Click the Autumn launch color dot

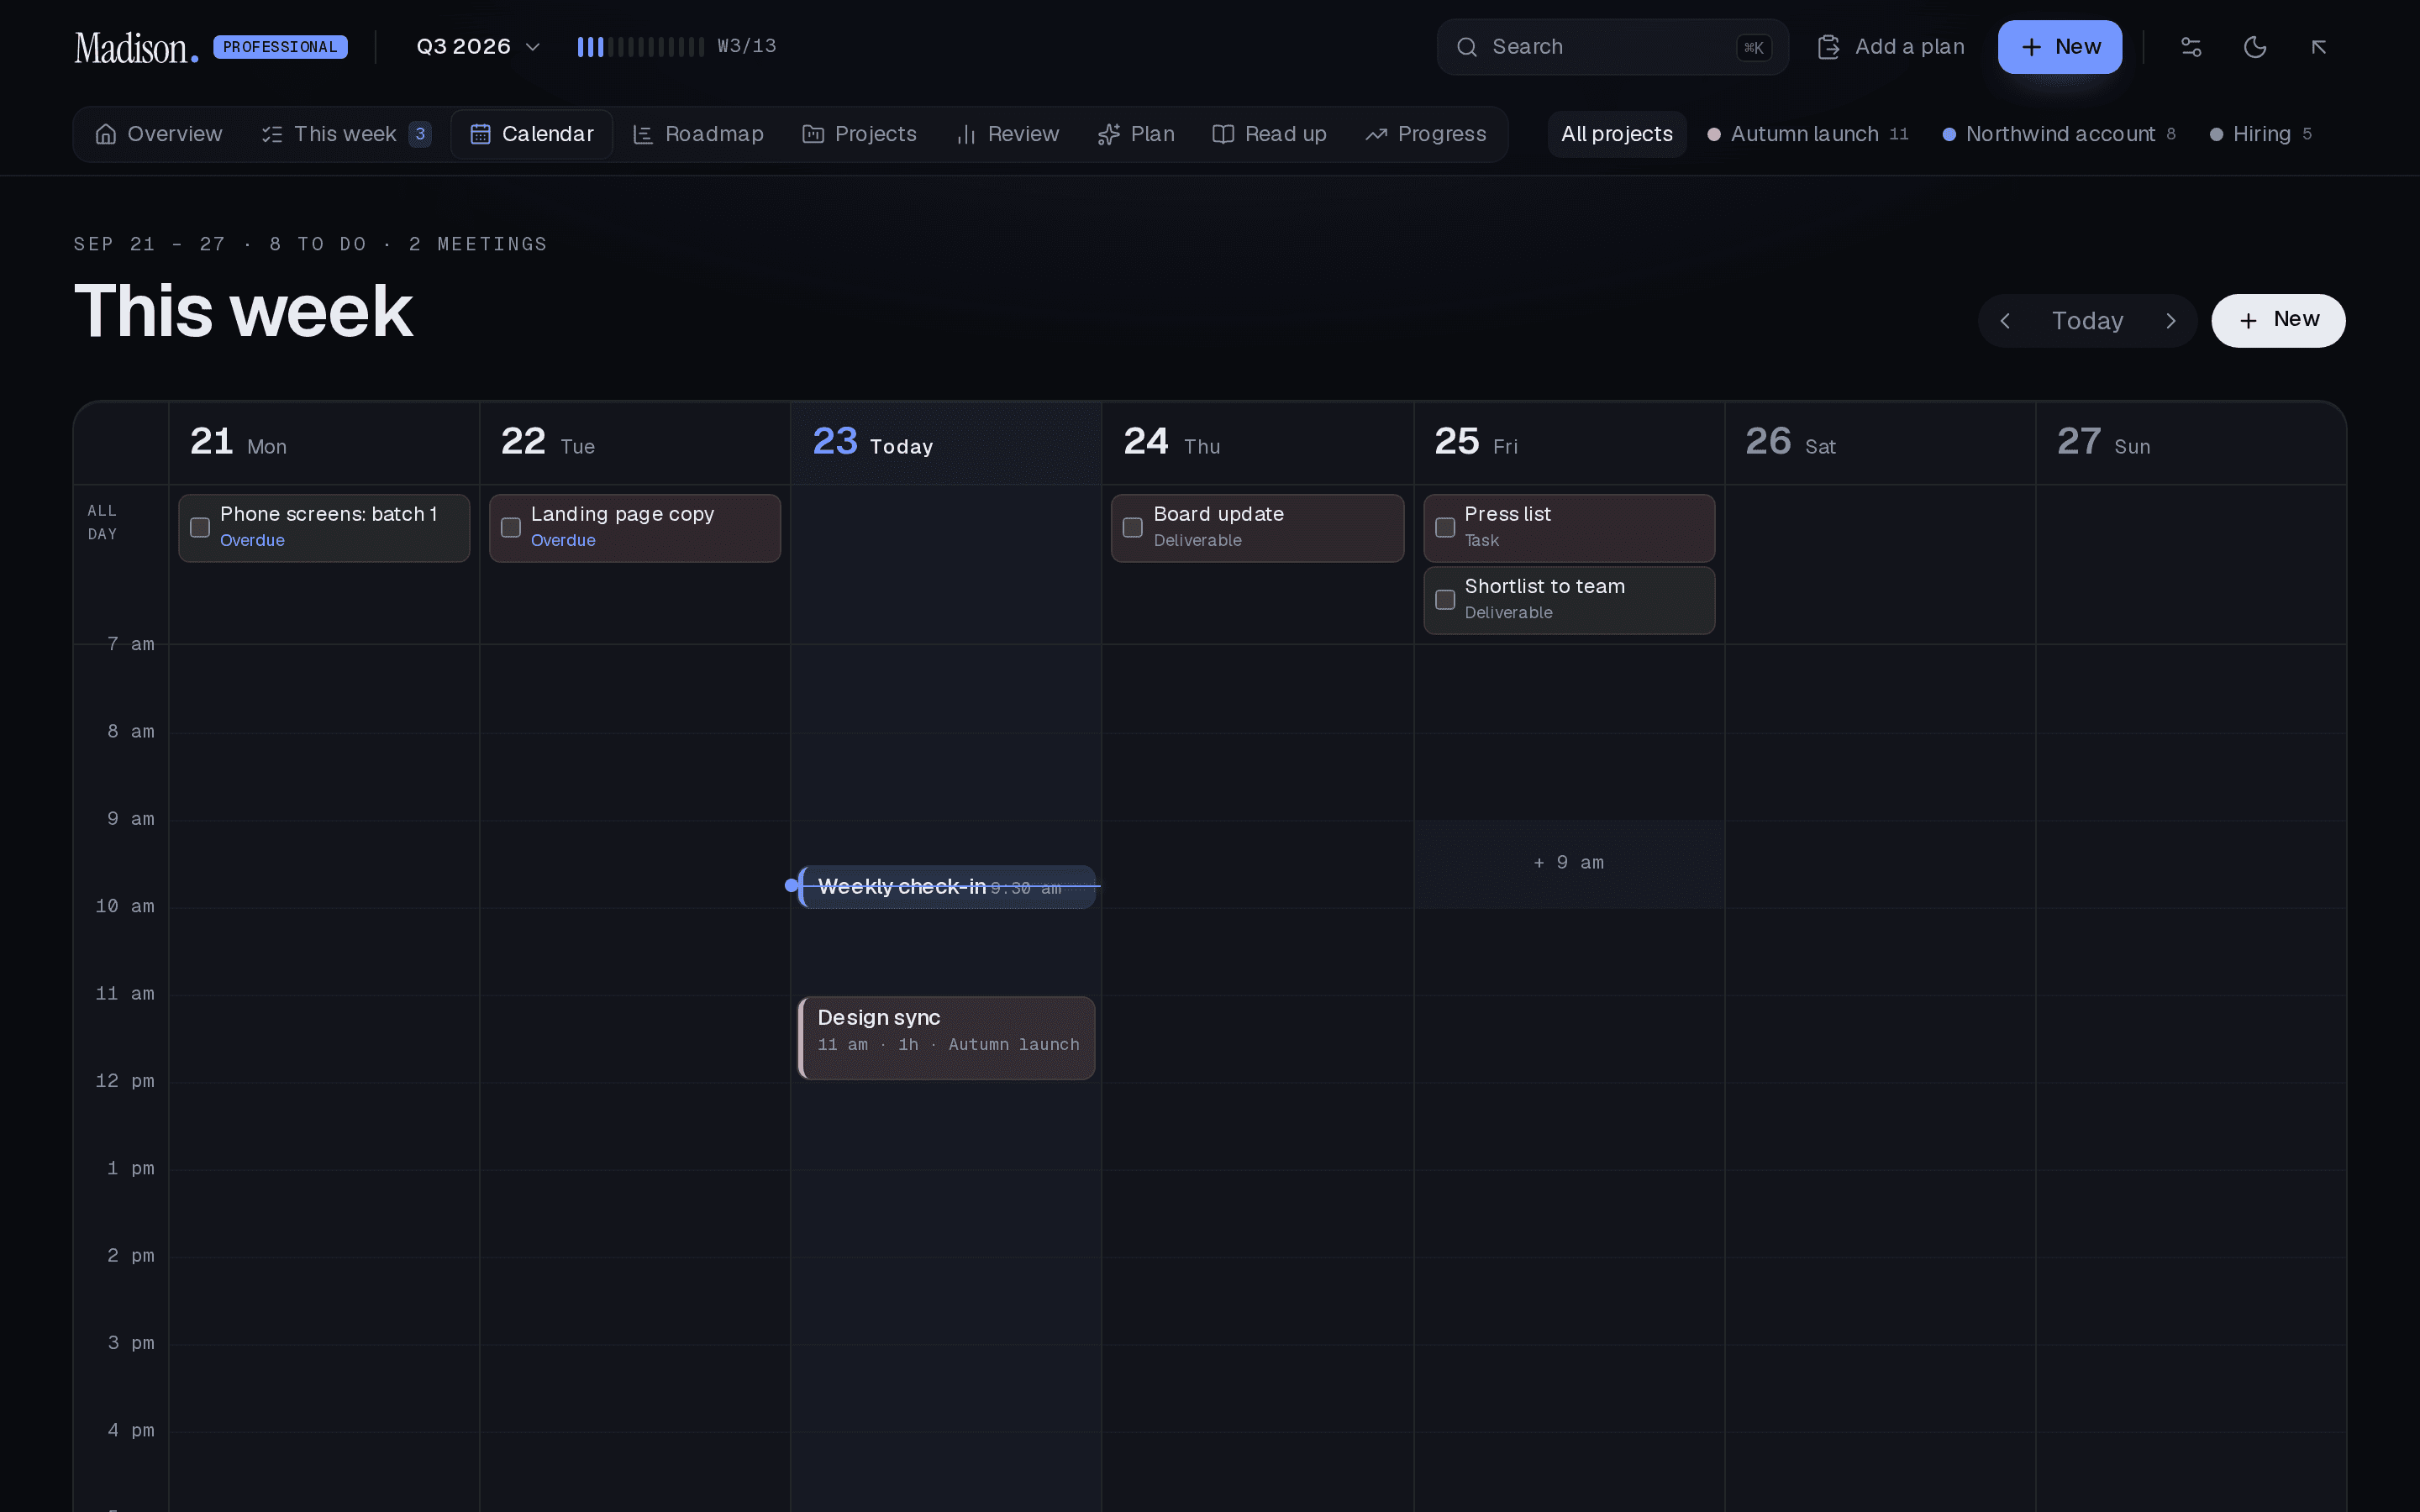coord(1714,134)
